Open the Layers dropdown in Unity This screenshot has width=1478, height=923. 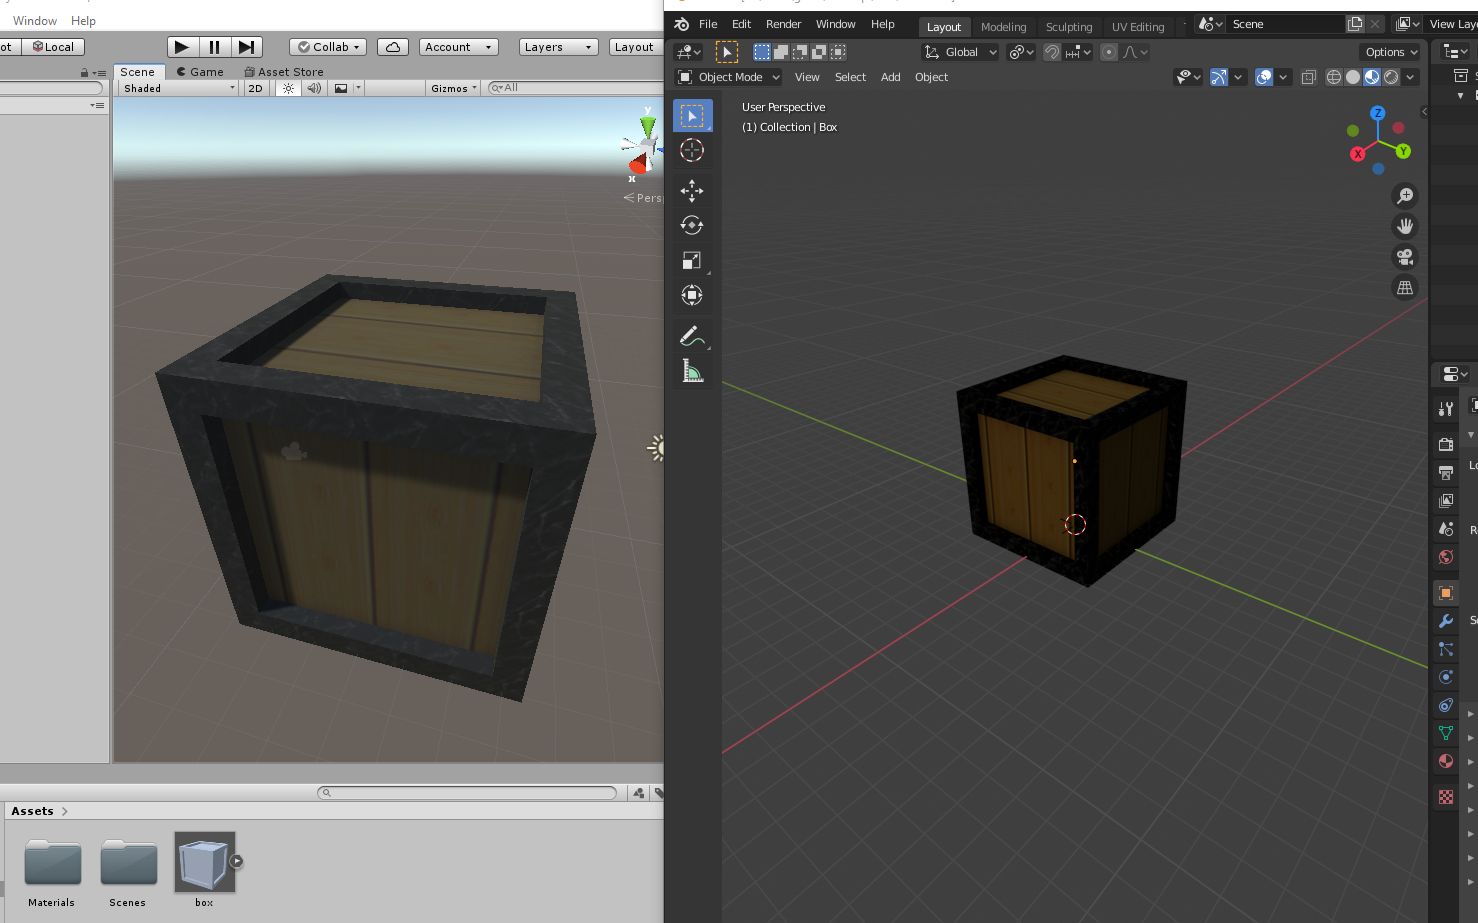556,46
